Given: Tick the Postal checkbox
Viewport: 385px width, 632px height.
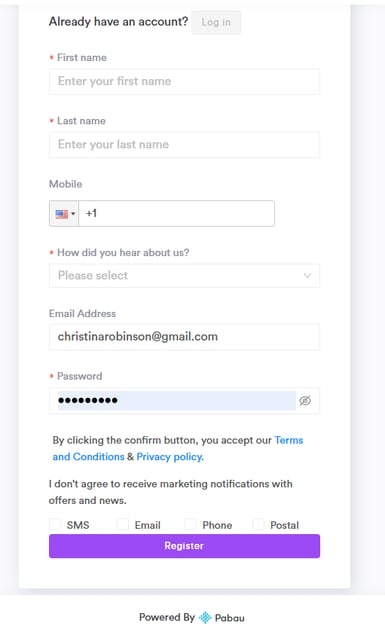Looking at the screenshot, I should tap(258, 524).
